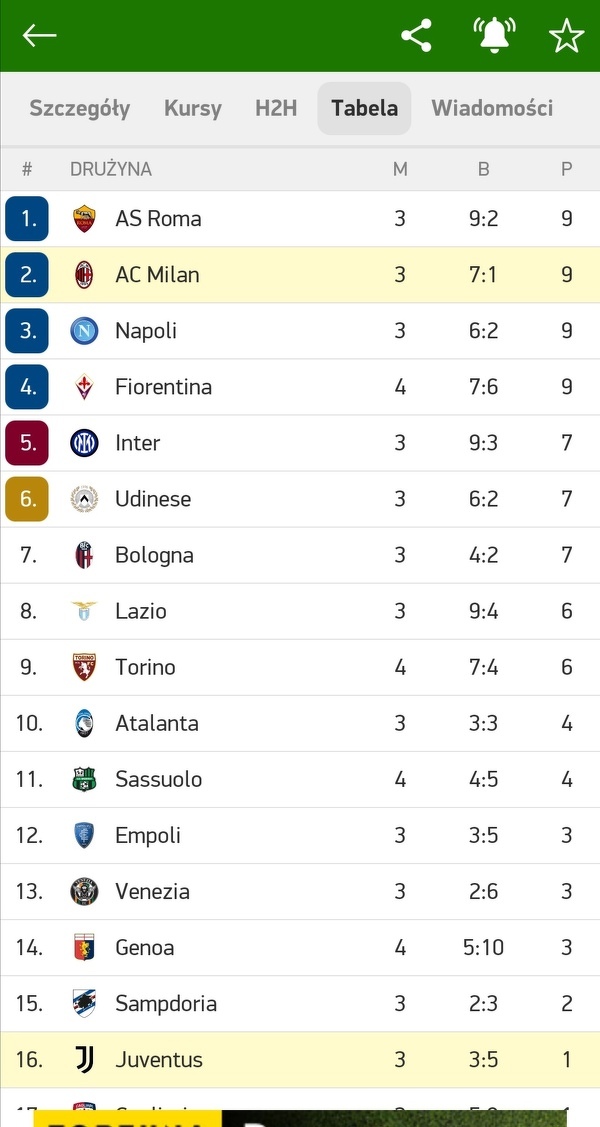This screenshot has width=600, height=1127.
Task: Click the blue position 1 badge
Action: 27,219
